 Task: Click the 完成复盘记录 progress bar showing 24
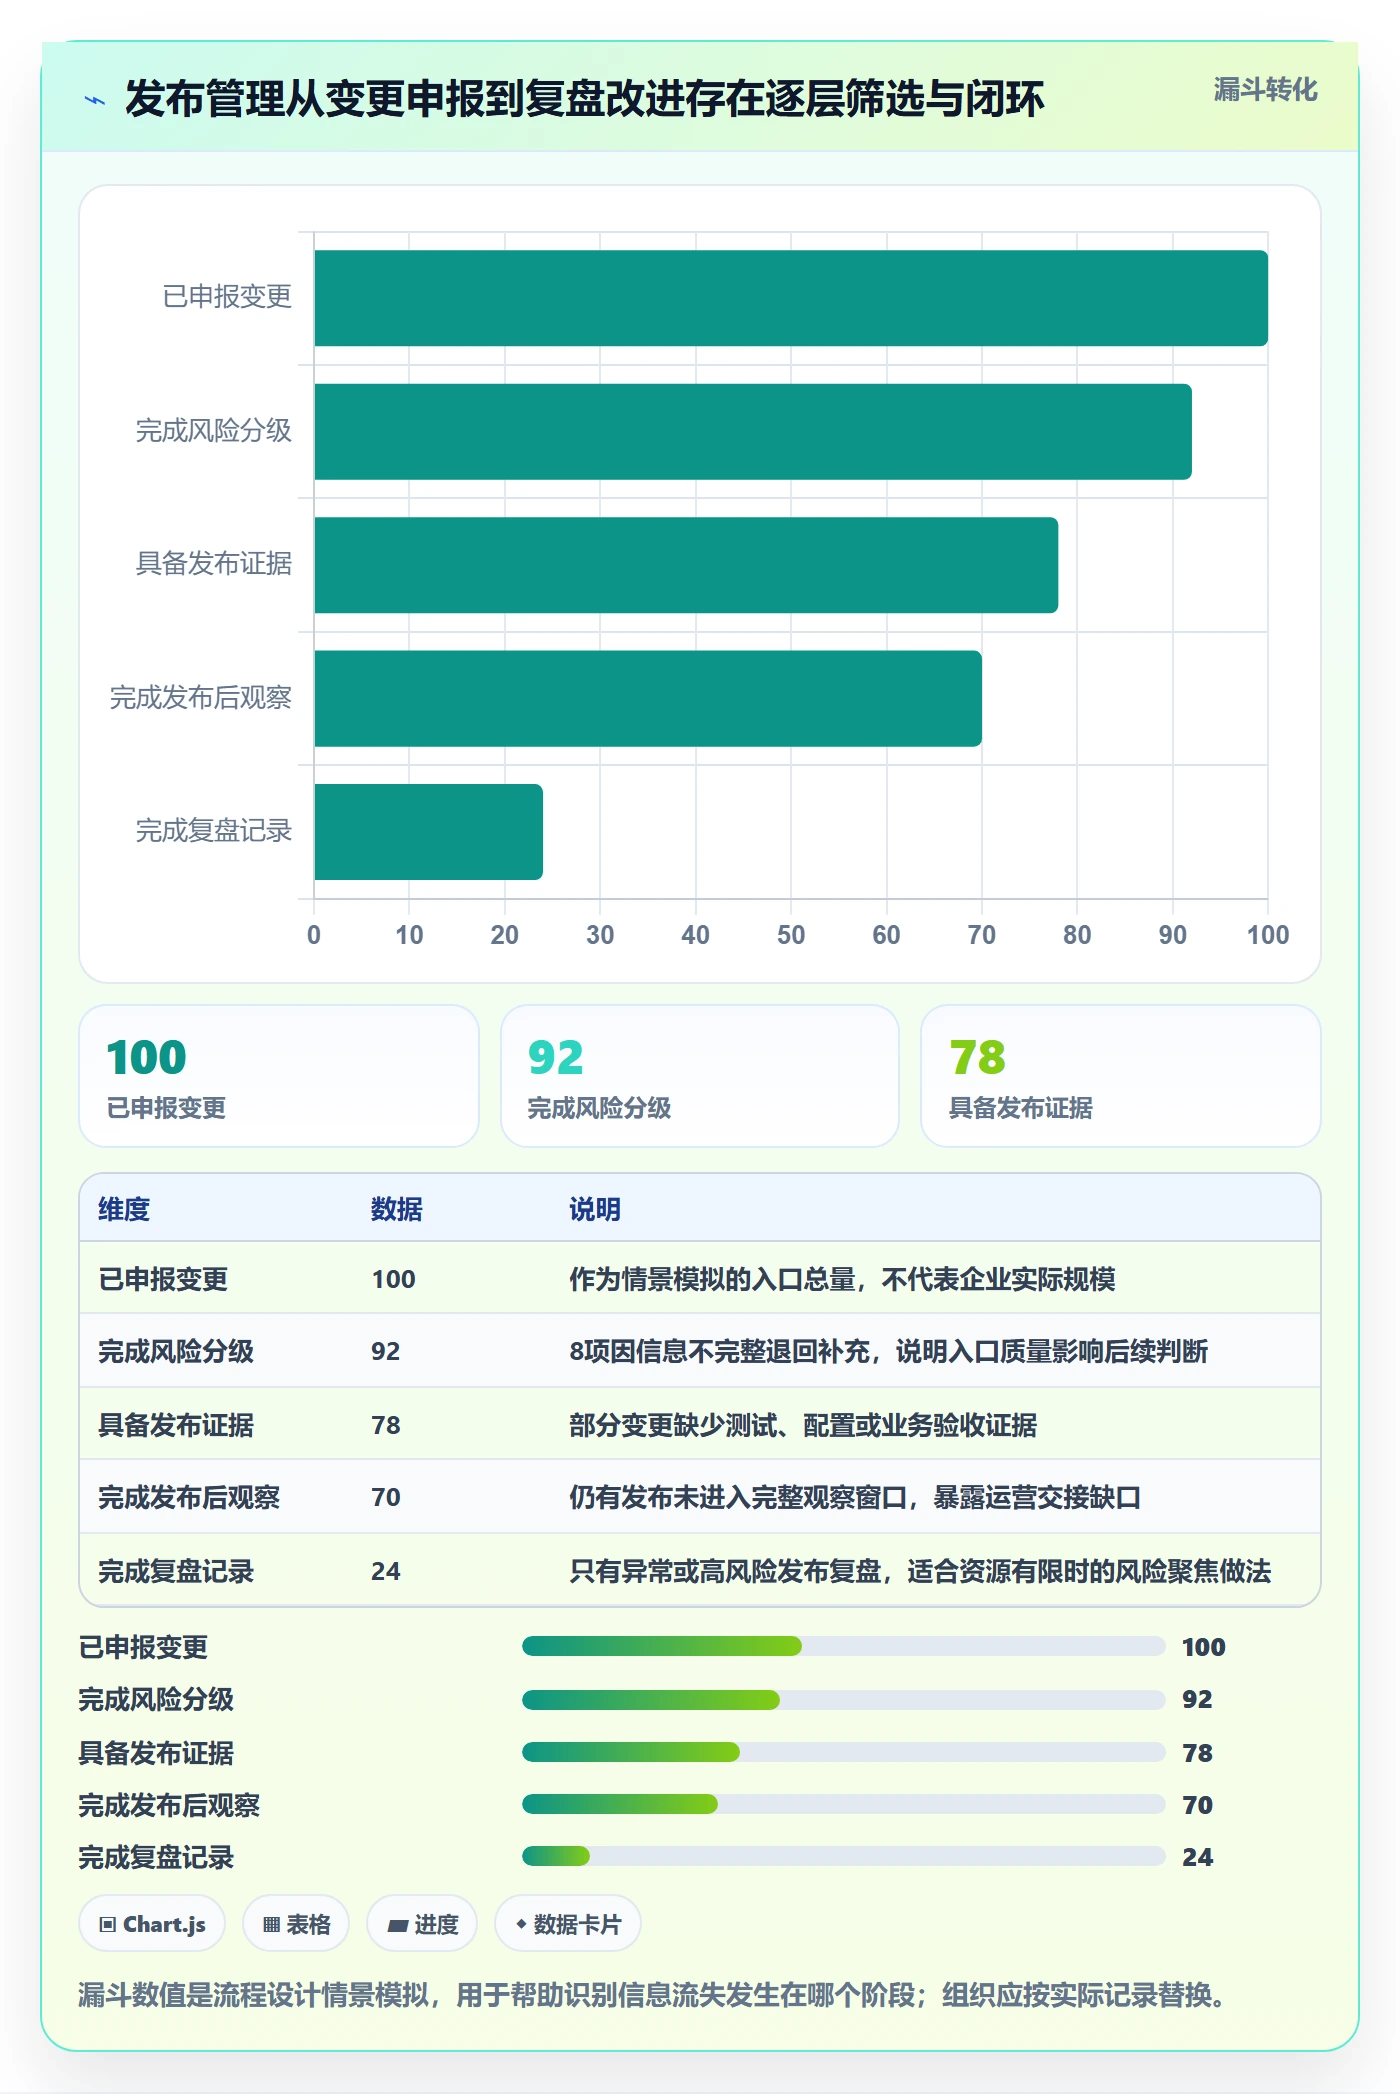click(843, 1856)
